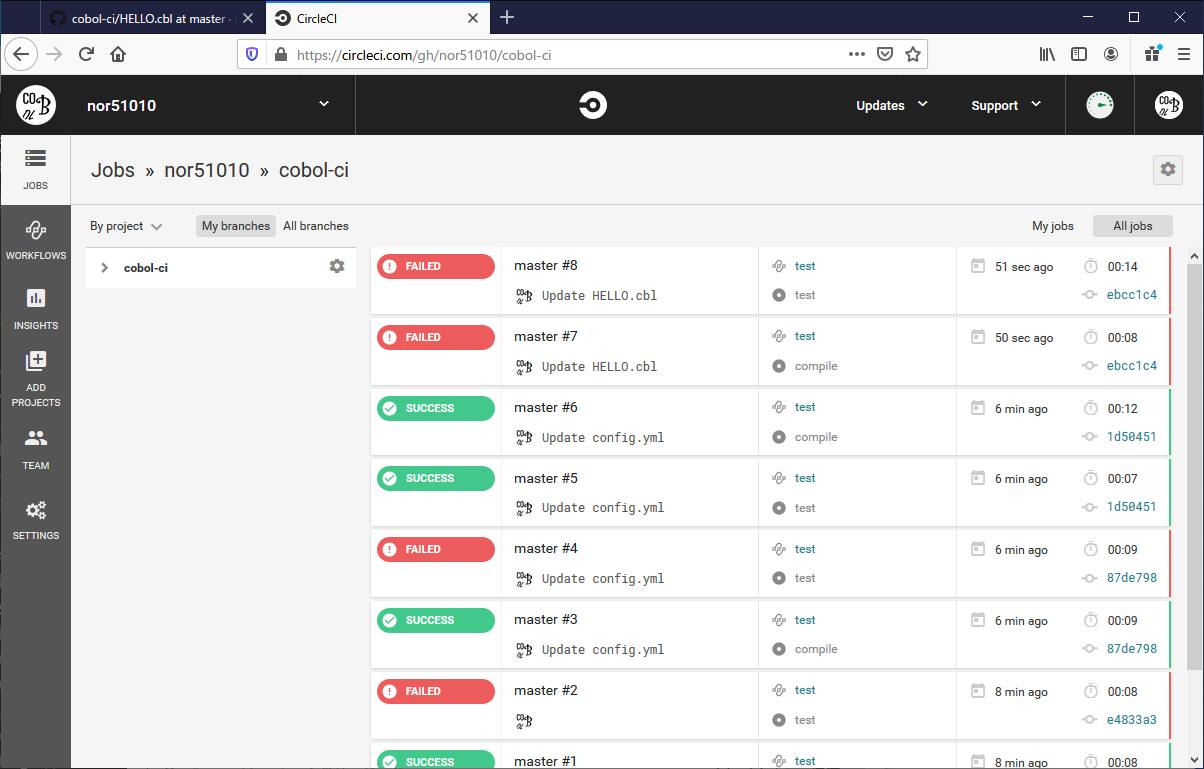Open the master #2 job
This screenshot has width=1204, height=769.
pyautogui.click(x=546, y=690)
